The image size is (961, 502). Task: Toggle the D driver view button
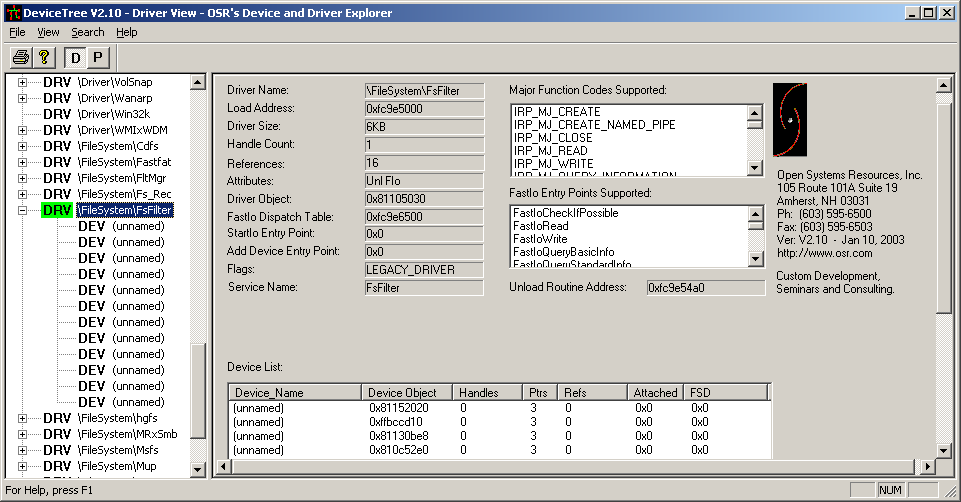[75, 58]
